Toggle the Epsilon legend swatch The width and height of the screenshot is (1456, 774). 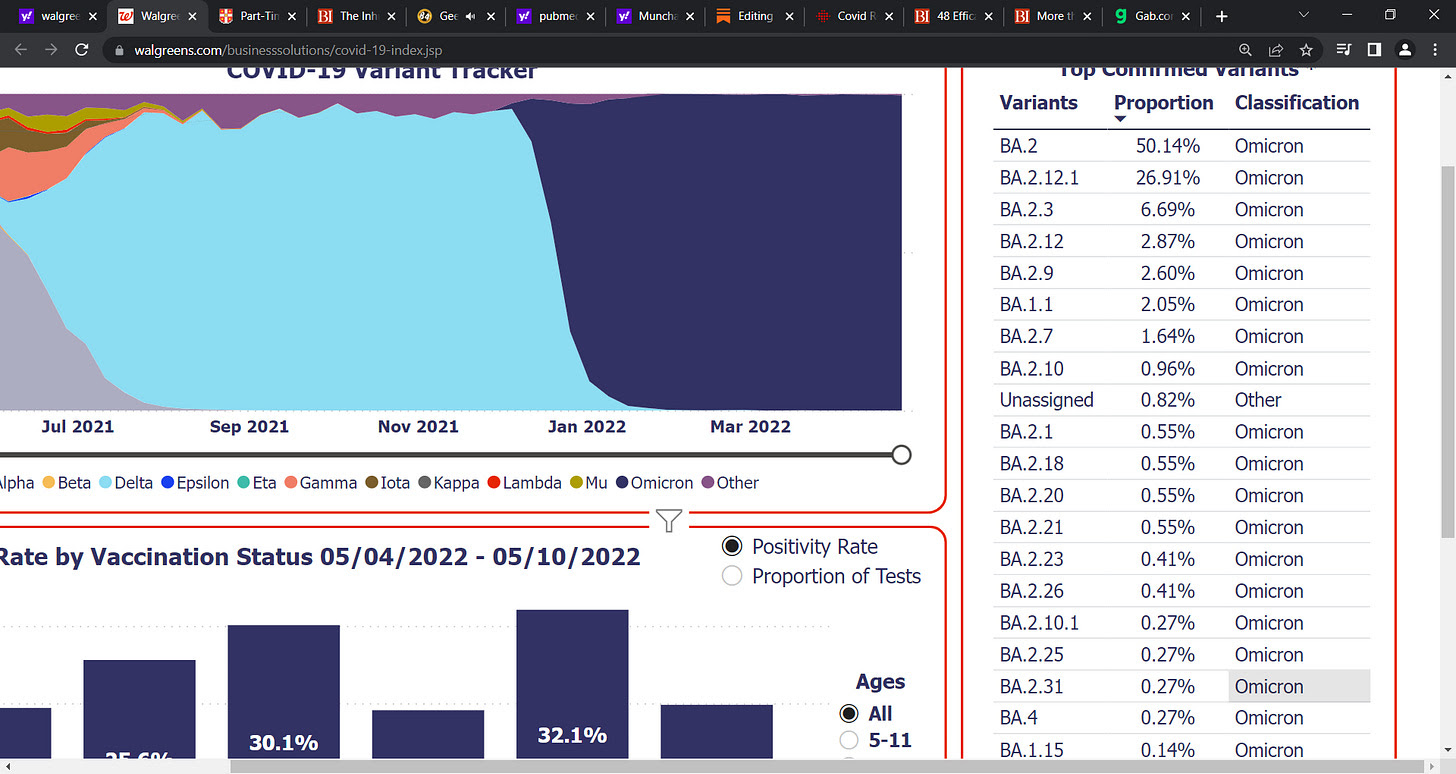tap(168, 483)
